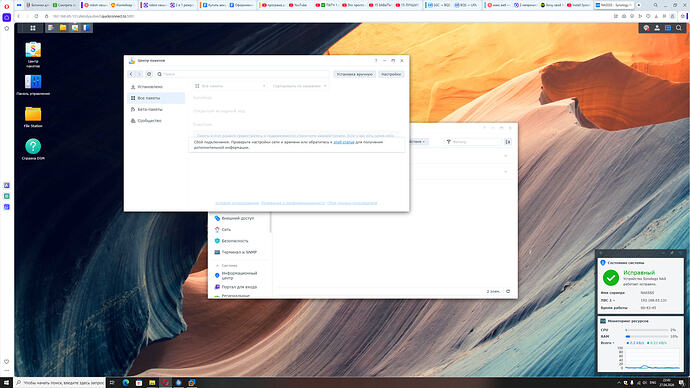Open Opera icon on Windows taskbar
Image resolution: width=690 pixels, height=388 pixels.
click(x=165, y=383)
